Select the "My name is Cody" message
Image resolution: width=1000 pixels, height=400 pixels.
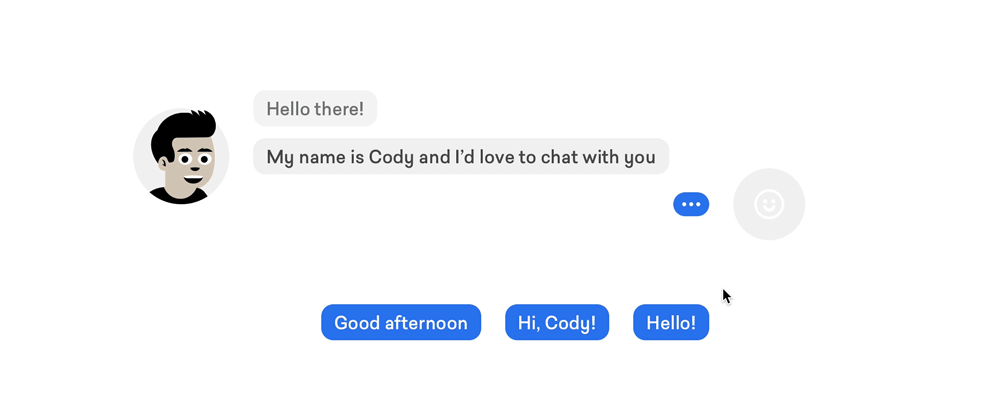(x=461, y=156)
